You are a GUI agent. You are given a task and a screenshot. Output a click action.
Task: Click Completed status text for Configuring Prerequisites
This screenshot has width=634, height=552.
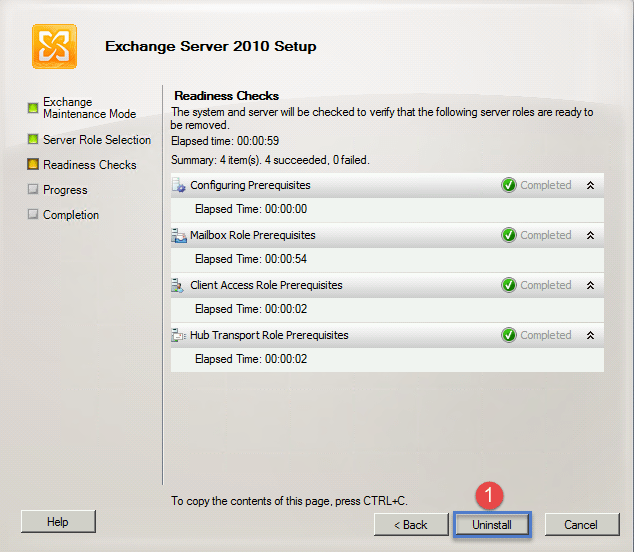pyautogui.click(x=546, y=185)
